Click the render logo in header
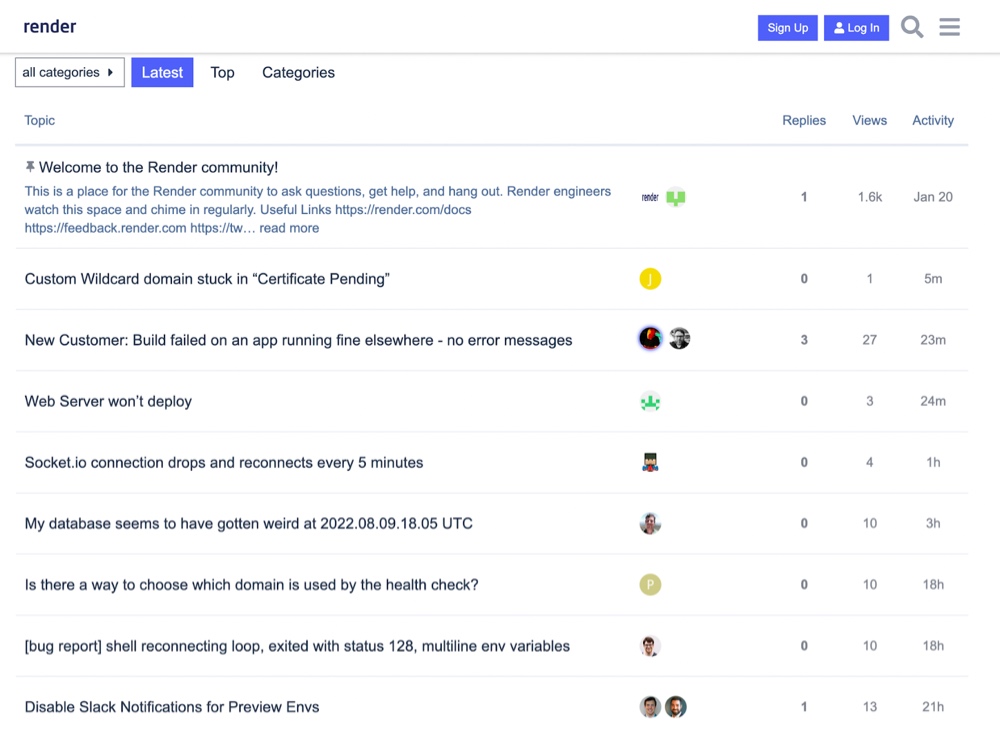This screenshot has width=1000, height=730. pyautogui.click(x=50, y=26)
